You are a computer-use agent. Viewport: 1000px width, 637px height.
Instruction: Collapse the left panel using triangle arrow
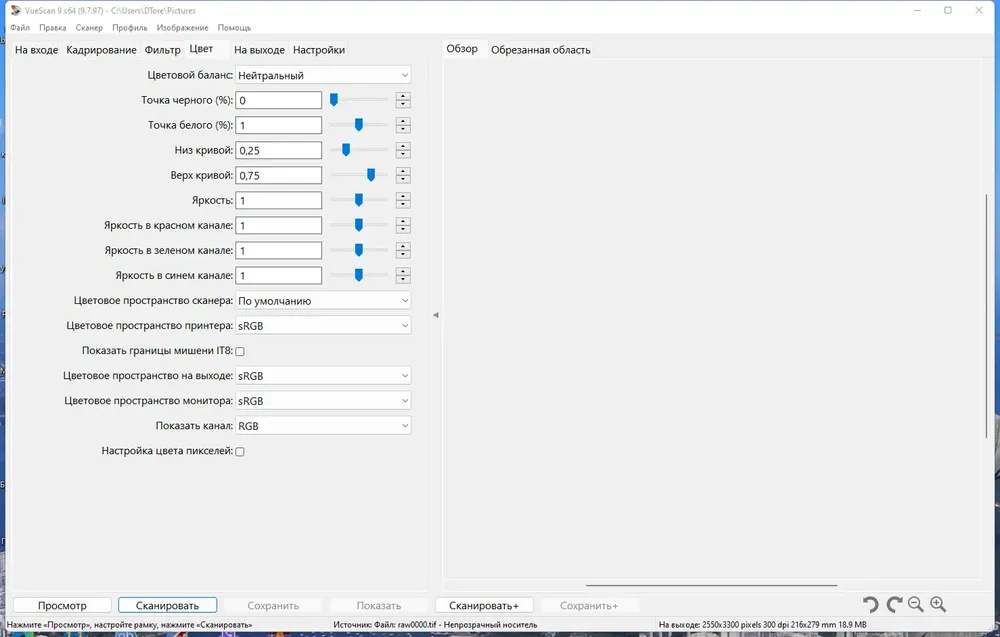point(436,315)
